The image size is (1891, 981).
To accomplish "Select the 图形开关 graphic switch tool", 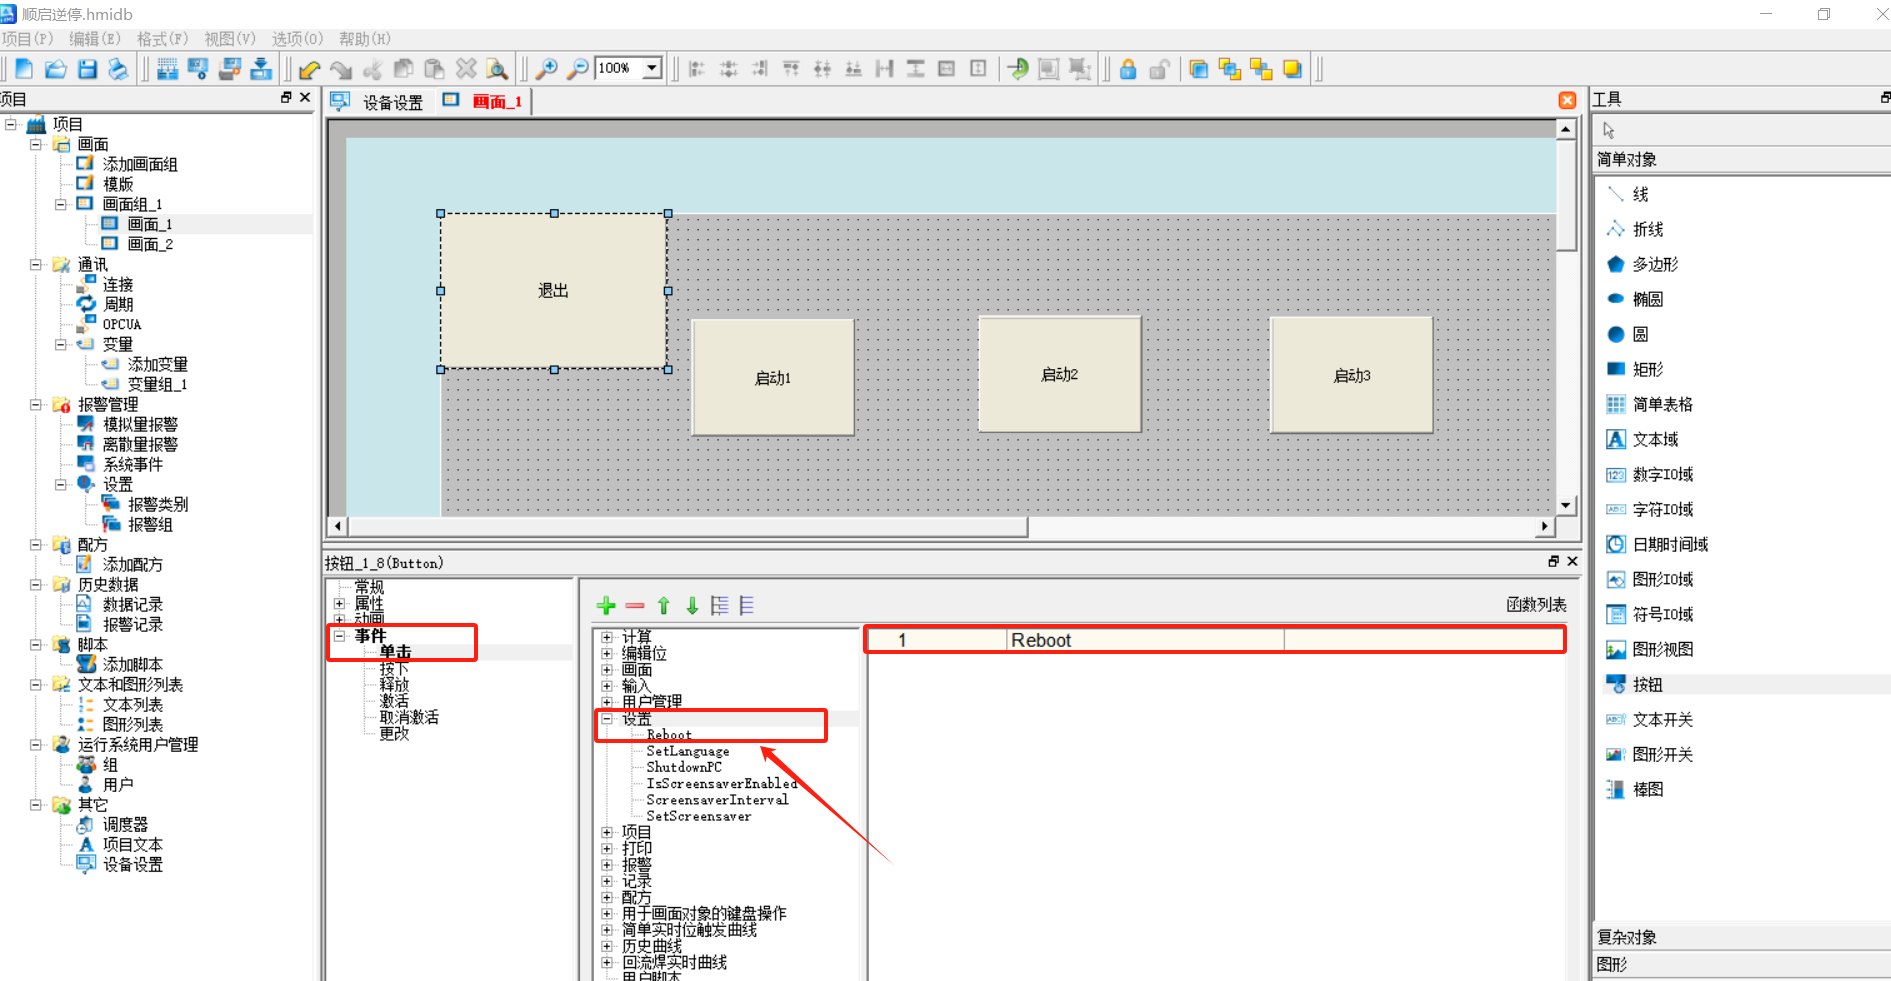I will (1662, 755).
